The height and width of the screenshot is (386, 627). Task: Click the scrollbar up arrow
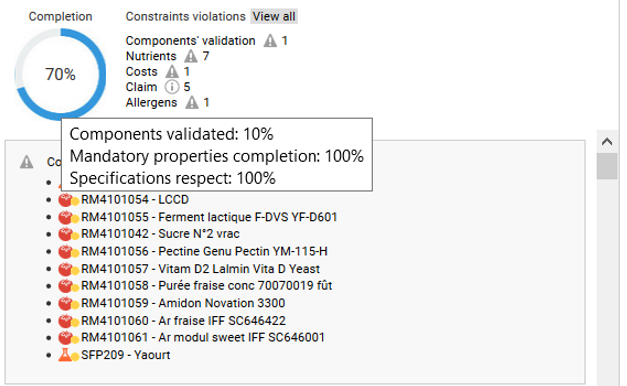(x=607, y=141)
